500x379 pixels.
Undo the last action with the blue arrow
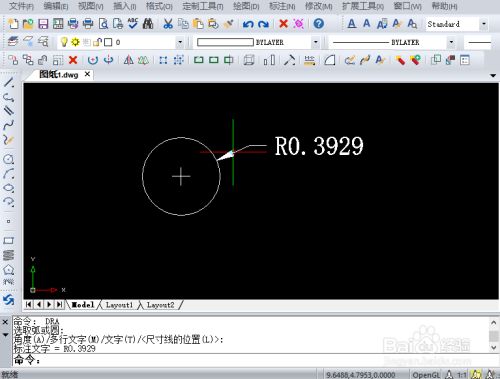(248, 24)
